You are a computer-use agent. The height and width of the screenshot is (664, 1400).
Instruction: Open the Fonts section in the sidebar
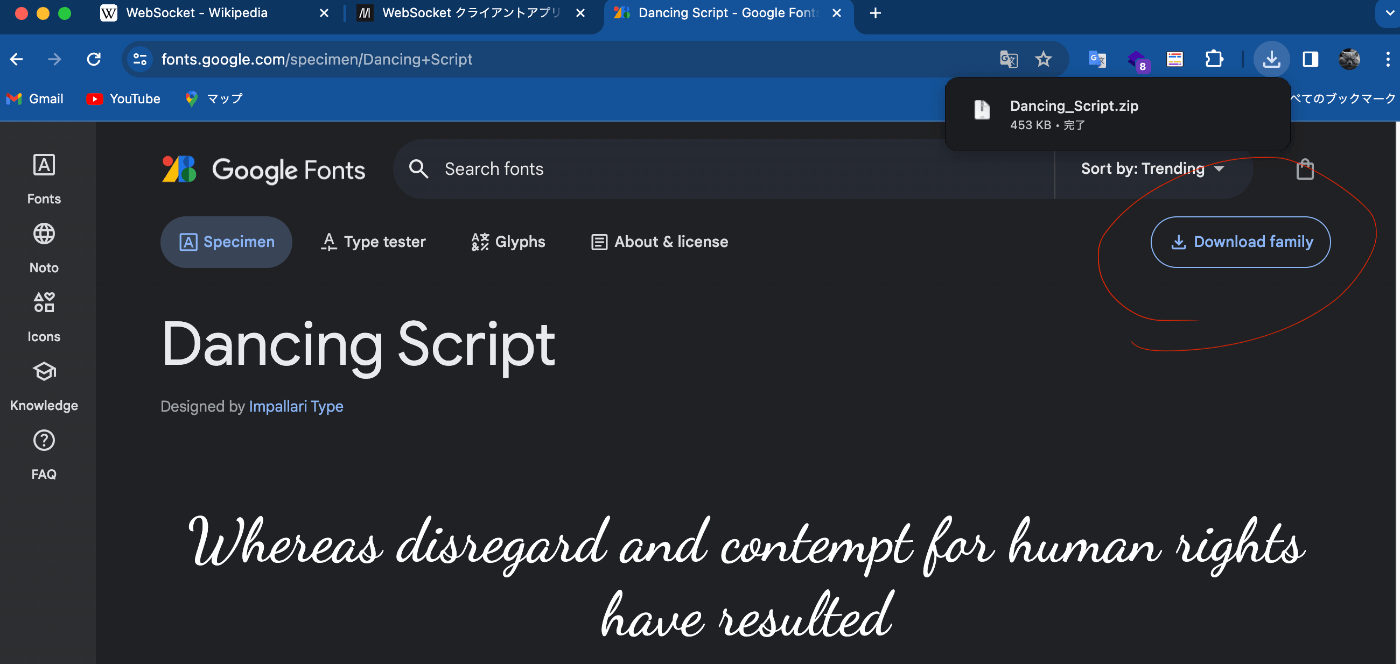point(44,179)
